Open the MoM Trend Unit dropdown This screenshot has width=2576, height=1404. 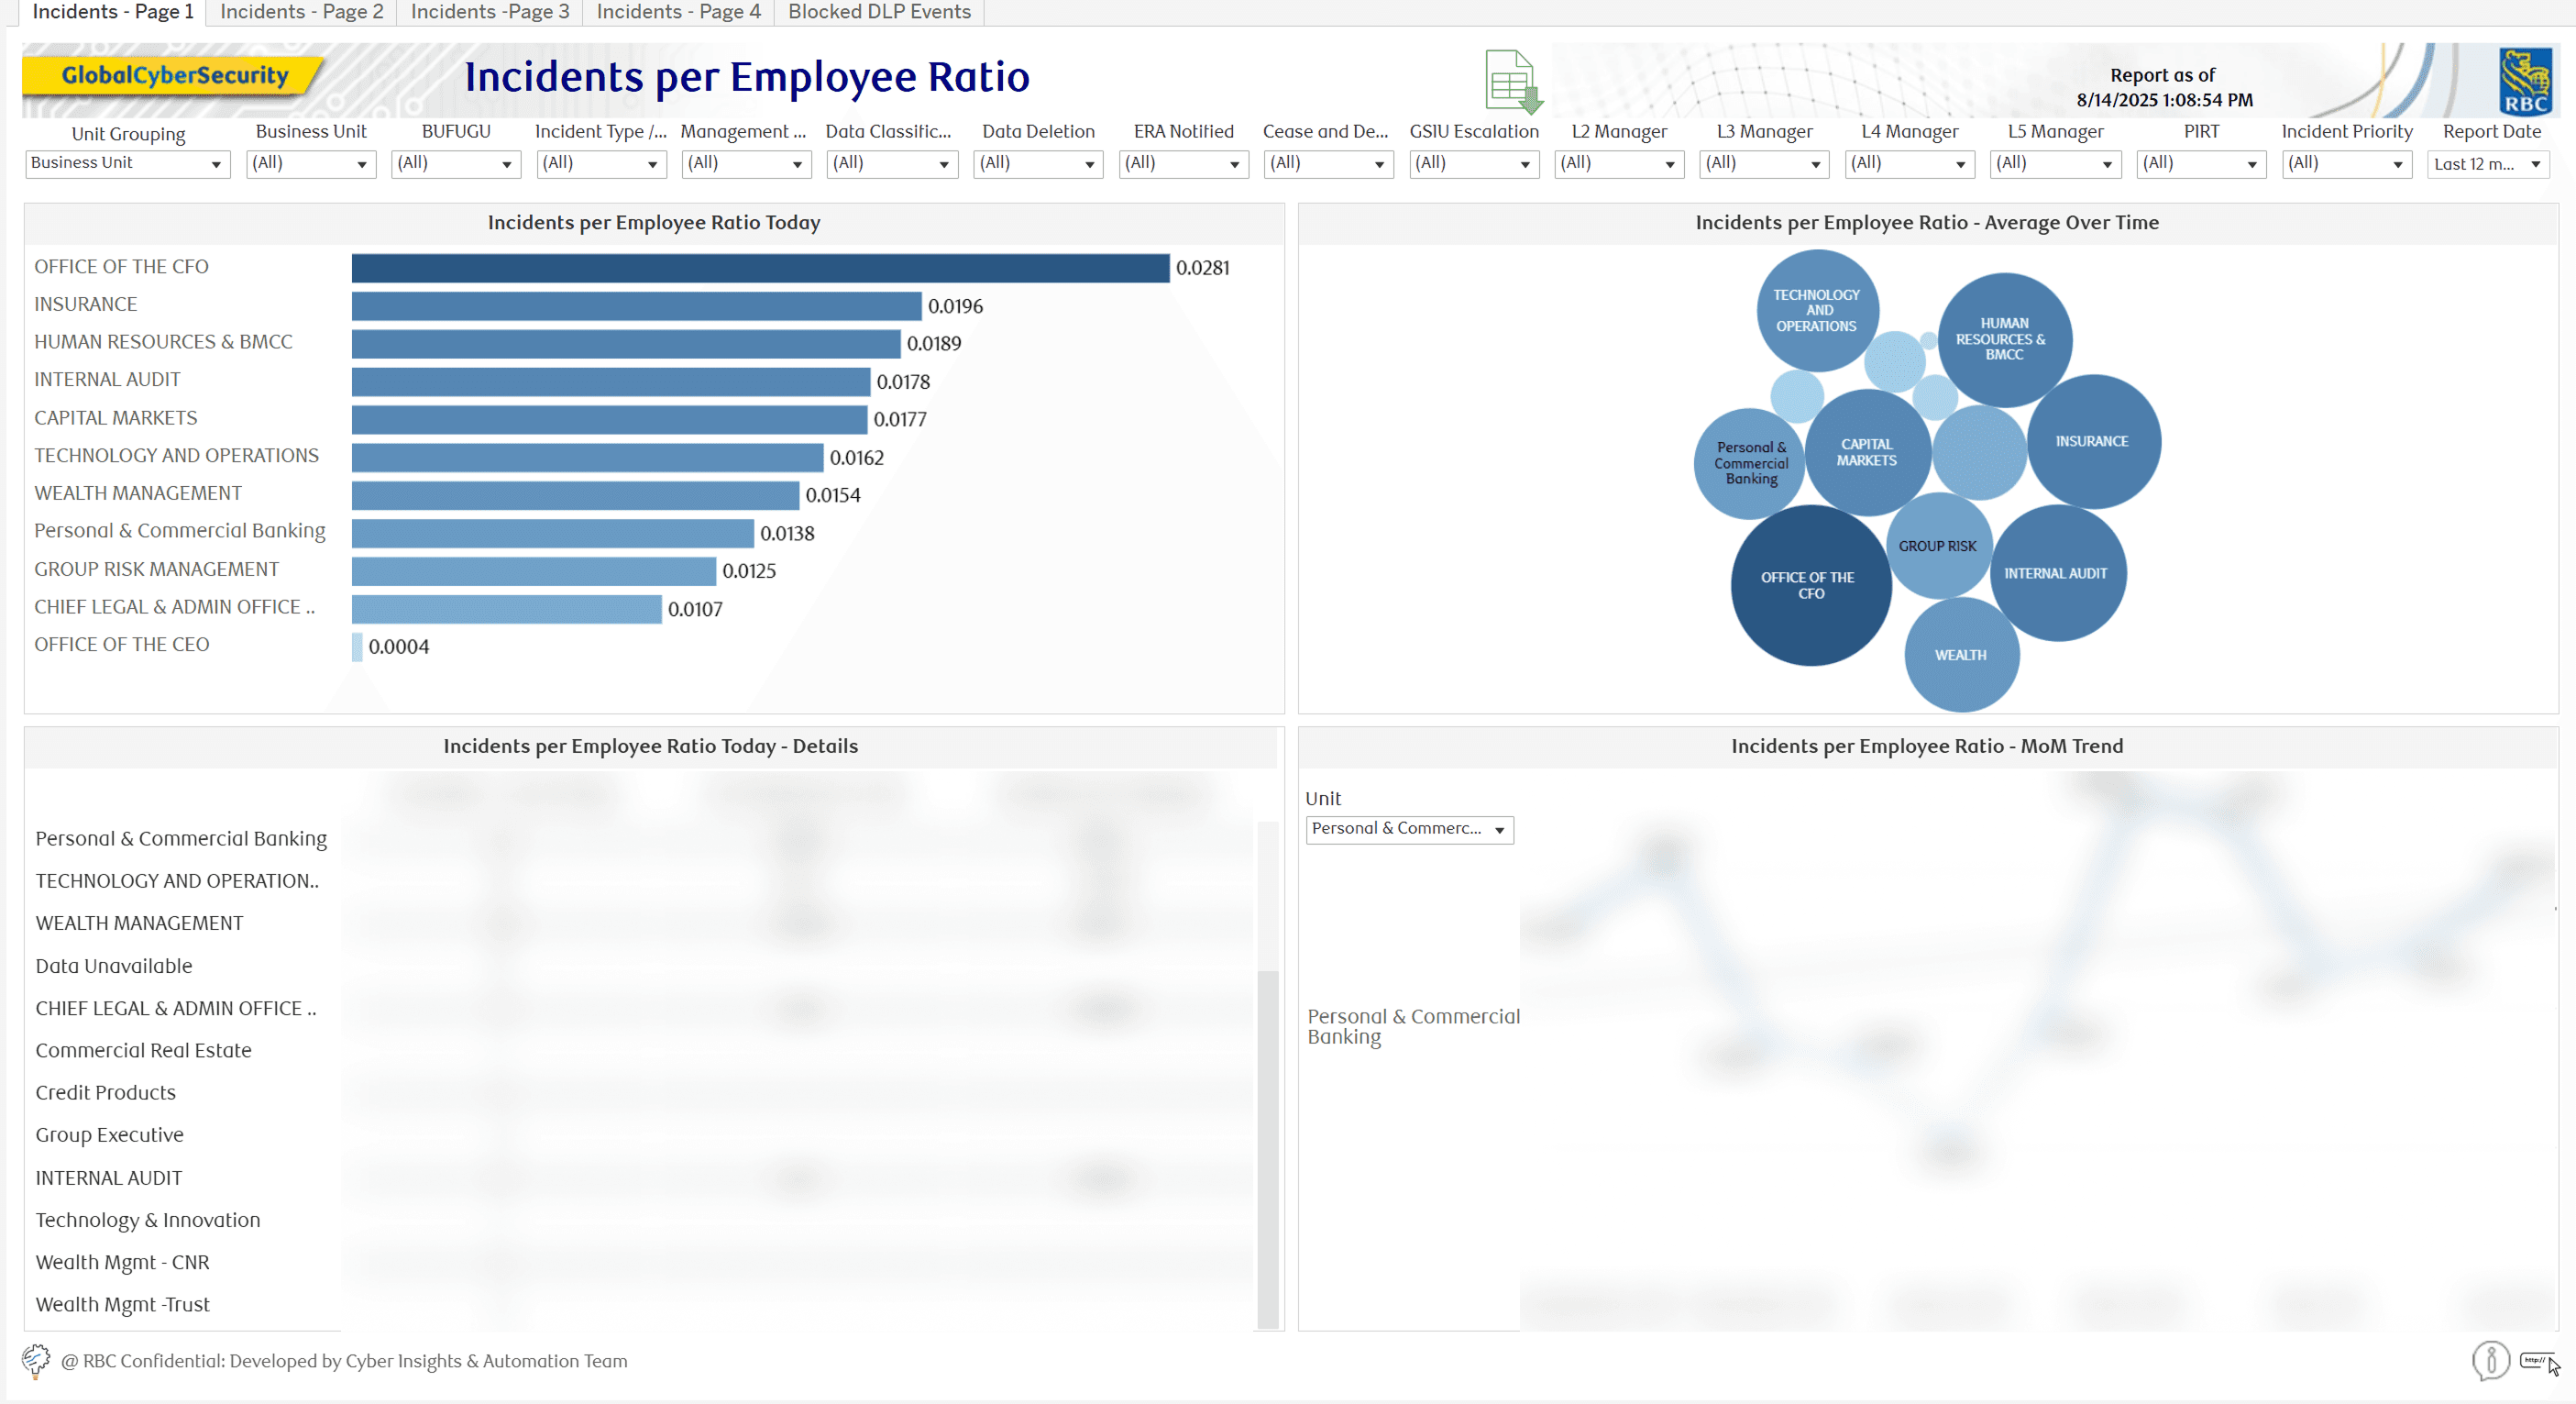coord(1408,829)
